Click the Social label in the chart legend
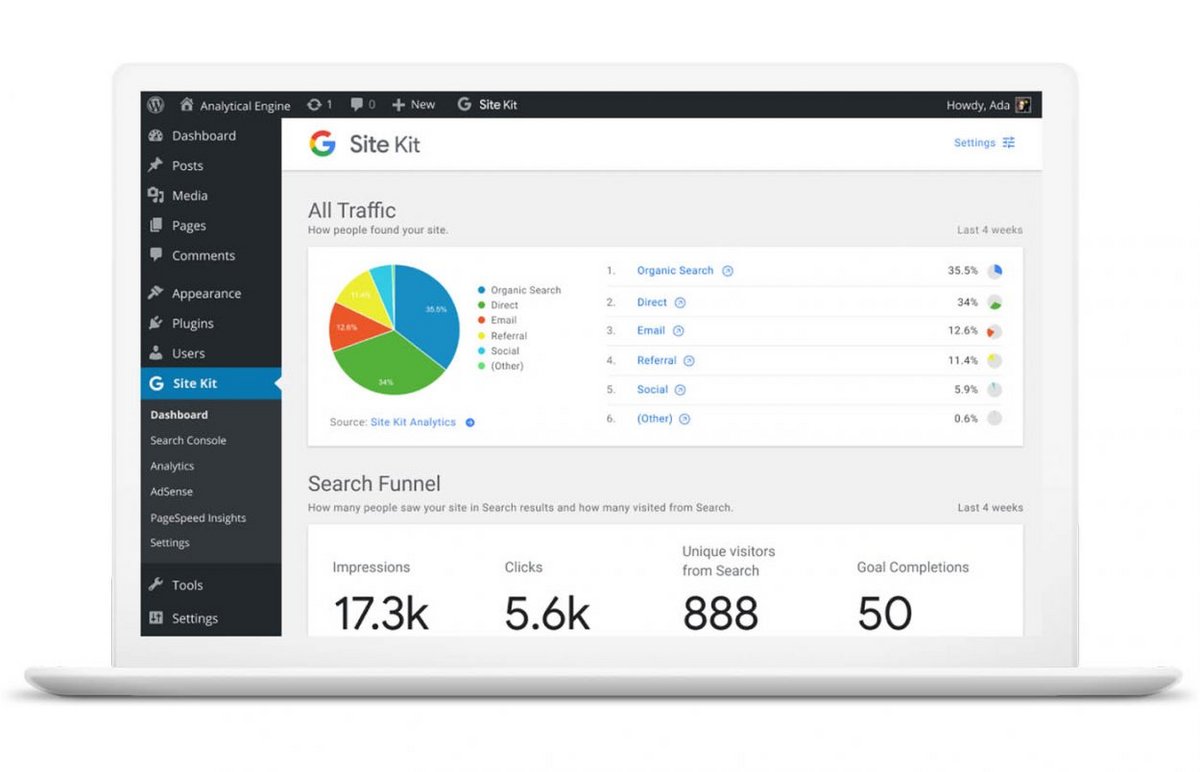Viewport: 1200px width, 772px height. coord(505,351)
